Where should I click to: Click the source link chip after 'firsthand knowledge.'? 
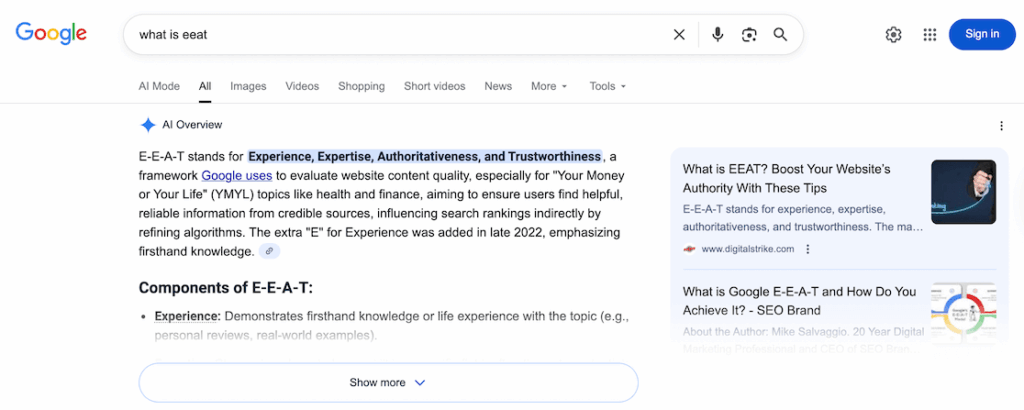click(x=269, y=251)
